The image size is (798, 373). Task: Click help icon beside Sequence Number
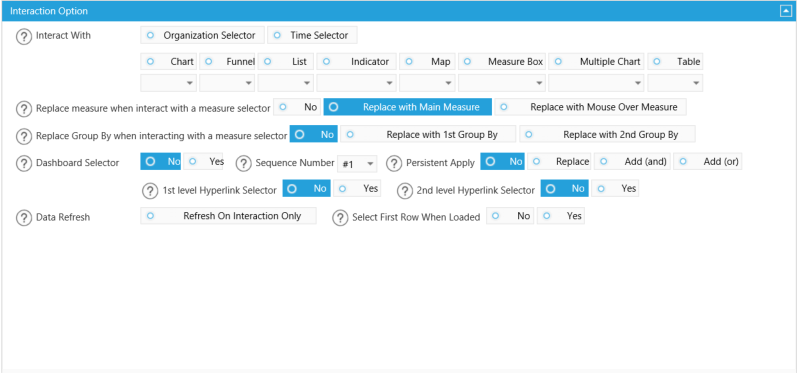coord(244,163)
